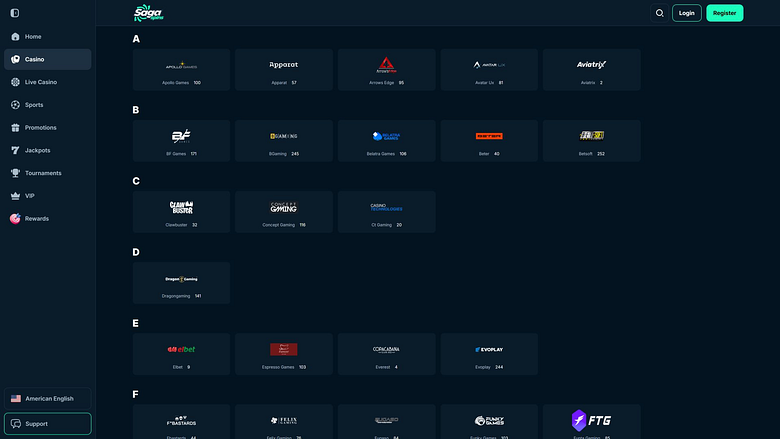The width and height of the screenshot is (780, 439).
Task: Open the Ct Gaming provider card
Action: (x=387, y=212)
